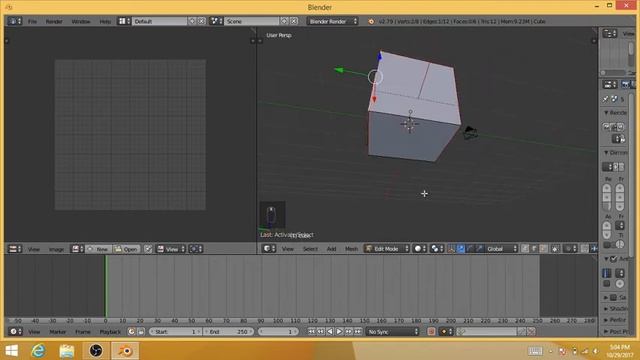Viewport: 640px width, 360px height.
Task: Open Internet Explorer from the taskbar
Action: coord(38,351)
